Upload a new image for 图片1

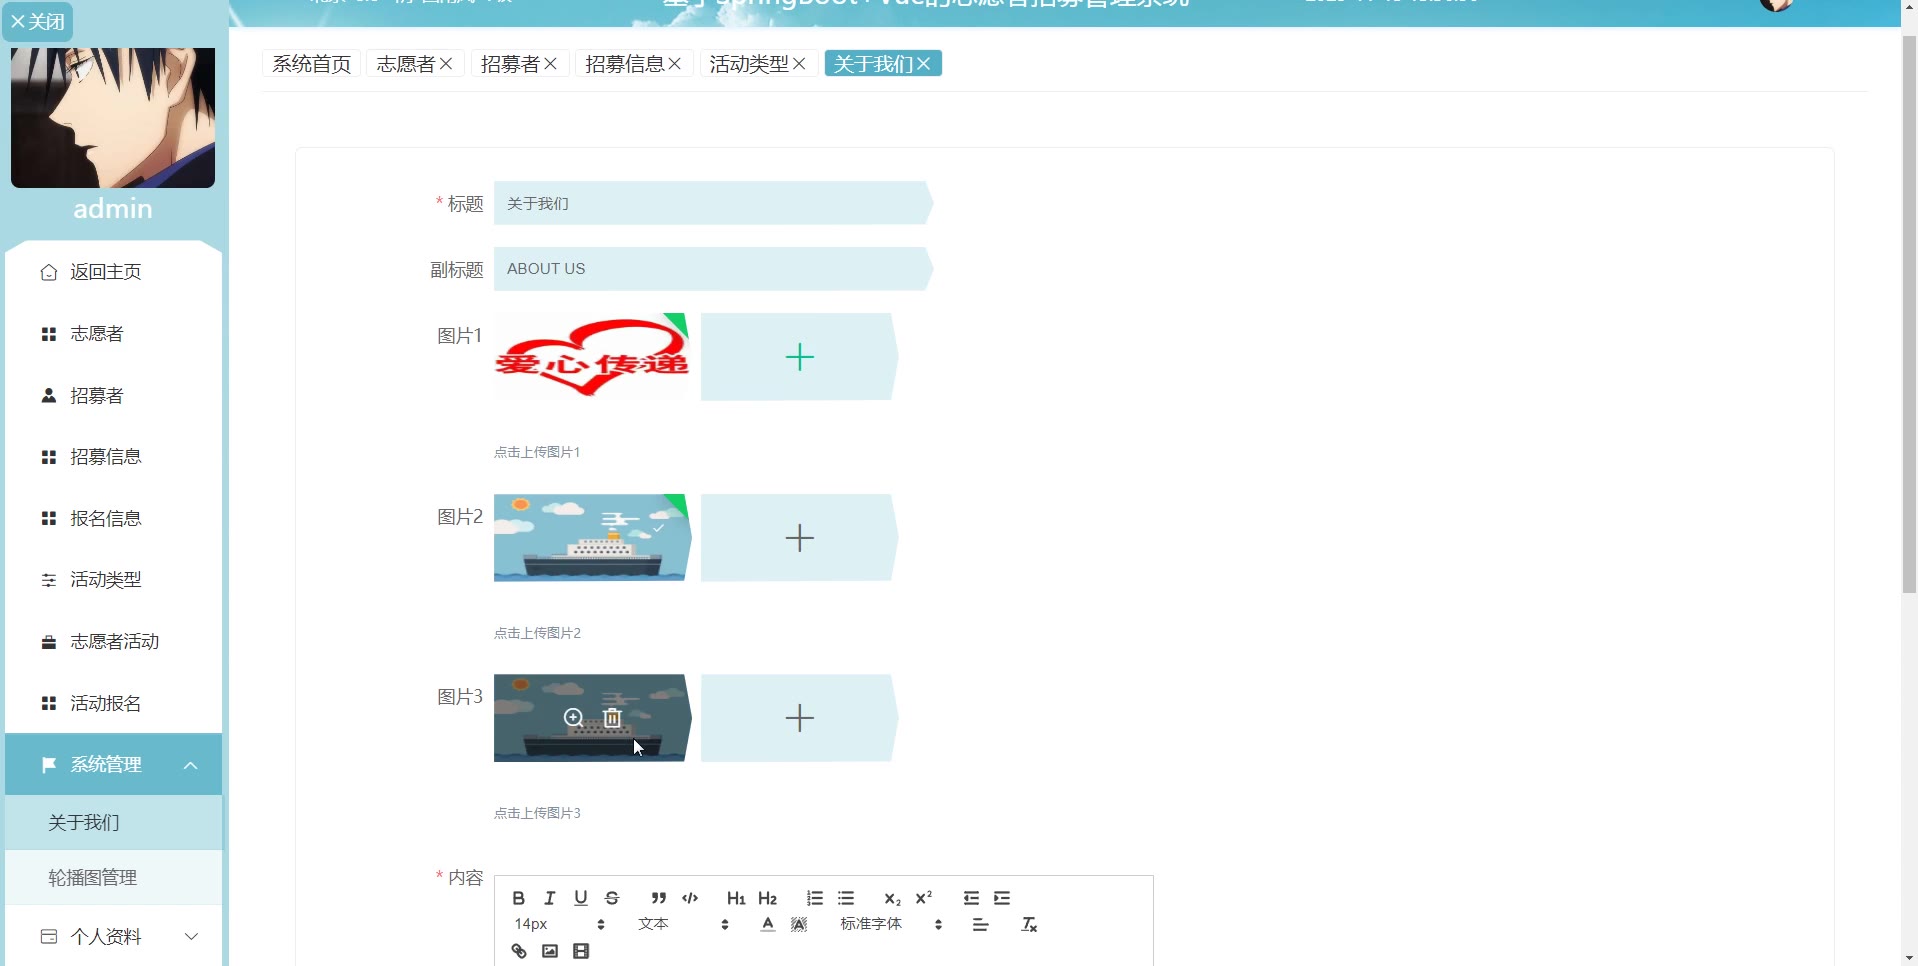(x=798, y=357)
